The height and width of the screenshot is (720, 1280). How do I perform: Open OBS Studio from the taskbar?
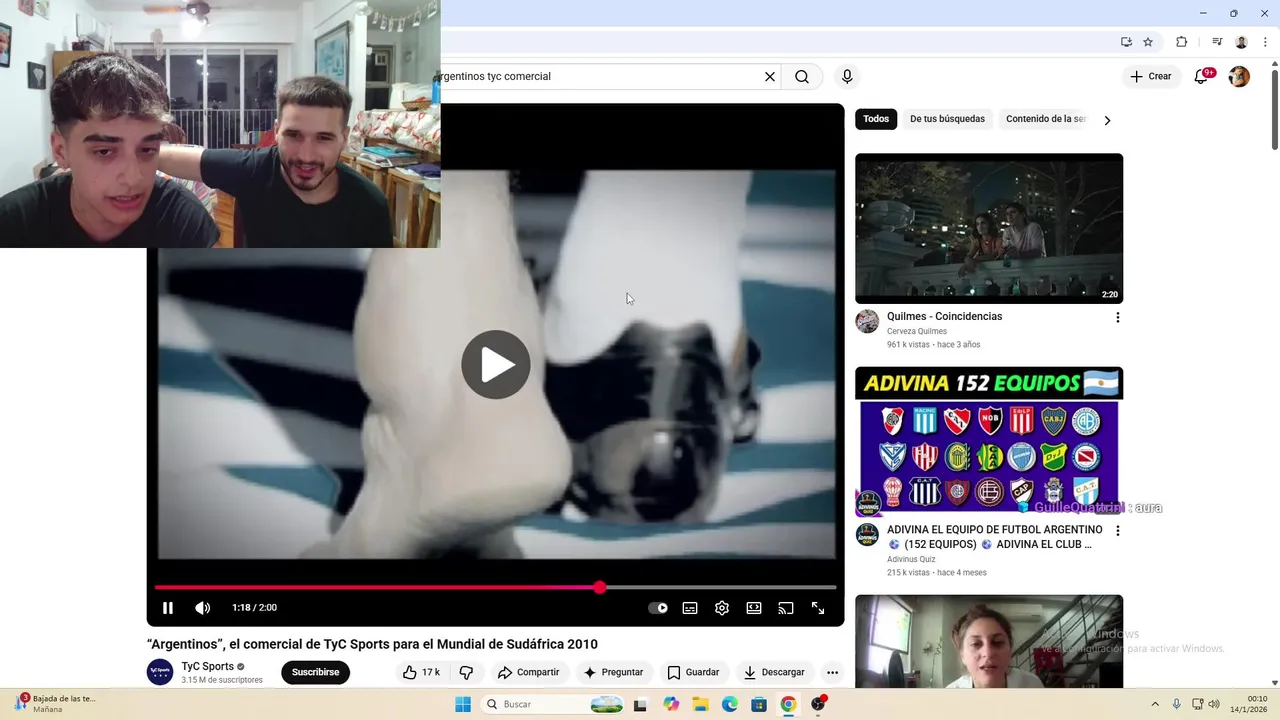(819, 704)
